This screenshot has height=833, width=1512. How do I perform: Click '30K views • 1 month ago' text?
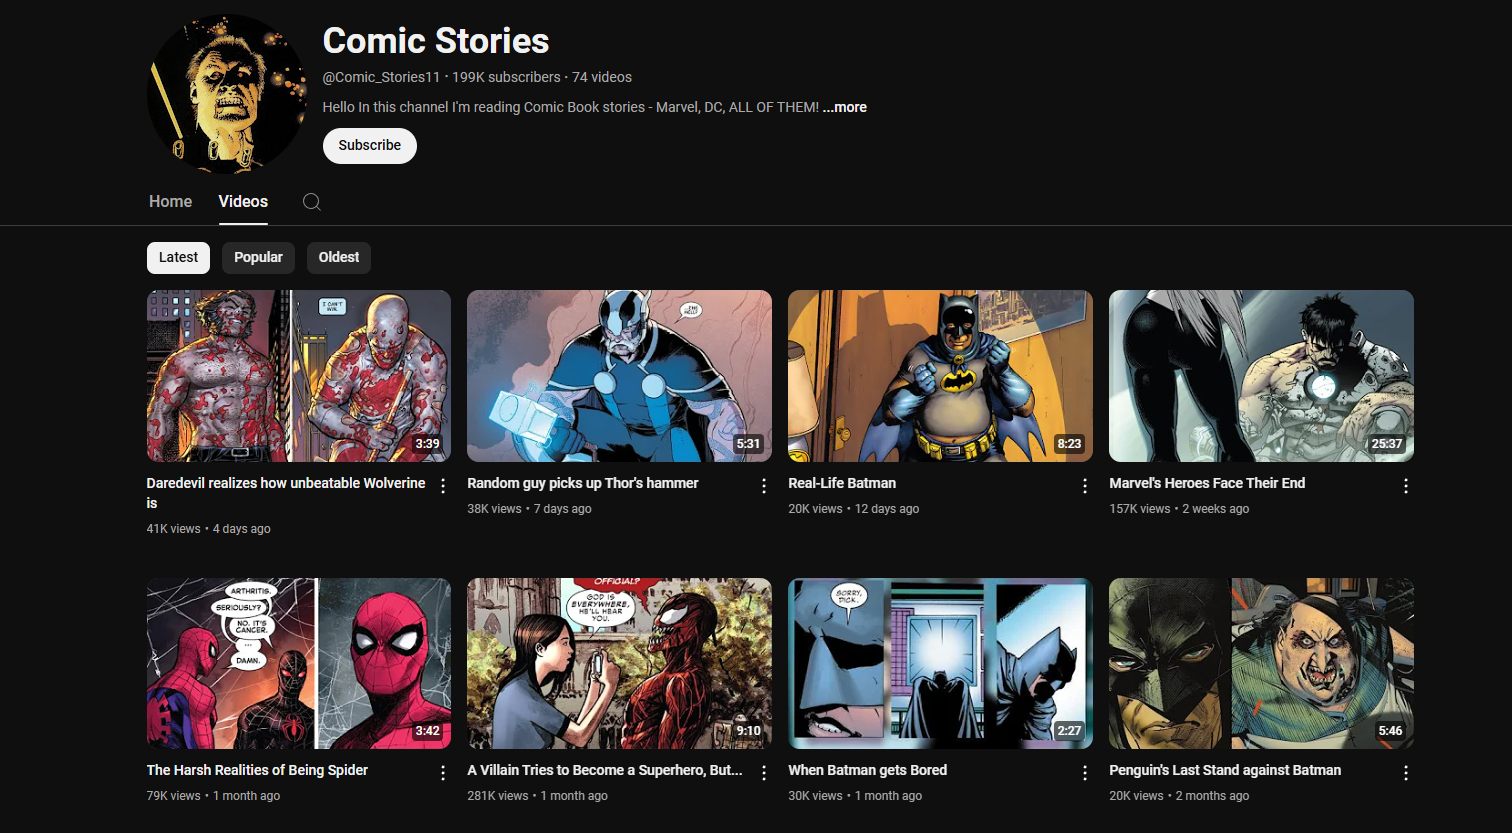tap(855, 796)
